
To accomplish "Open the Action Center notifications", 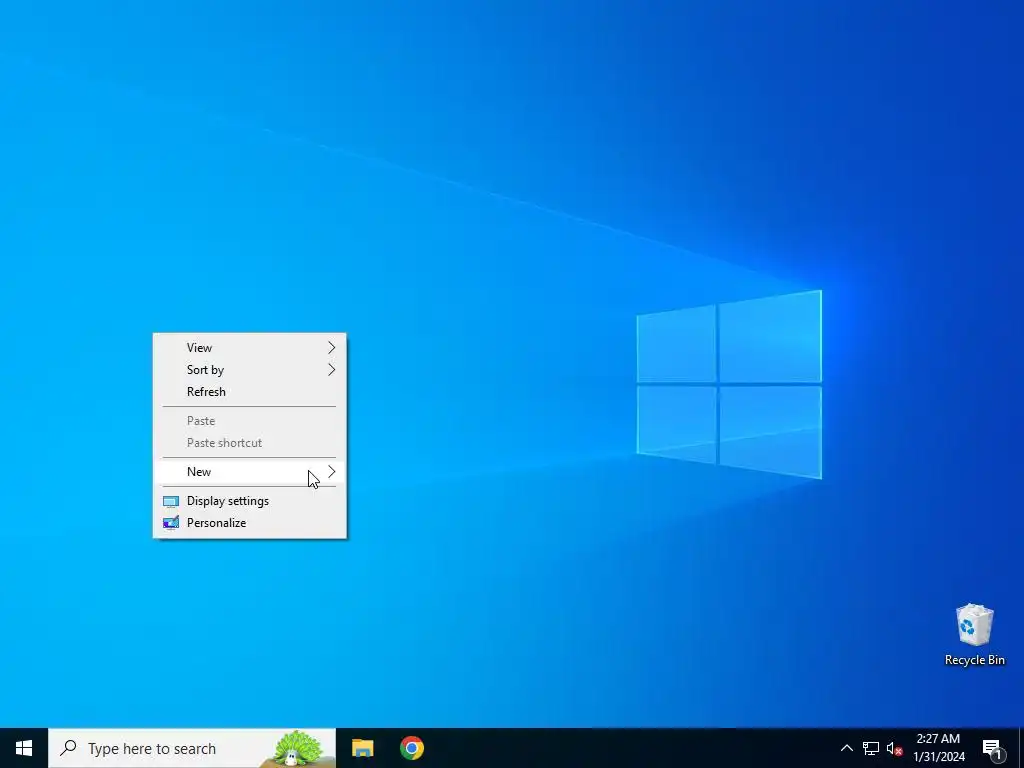I will pos(992,748).
